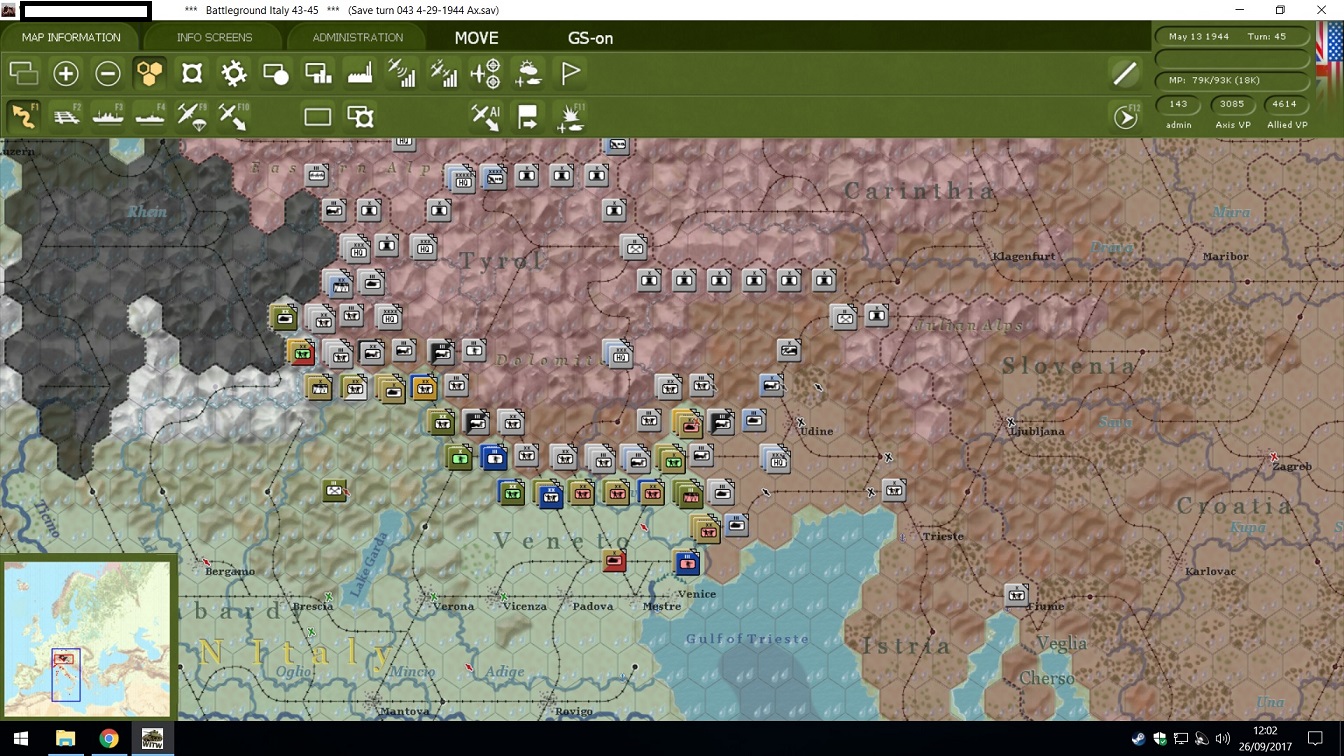Click the War in the West taskbar icon

coord(153,739)
